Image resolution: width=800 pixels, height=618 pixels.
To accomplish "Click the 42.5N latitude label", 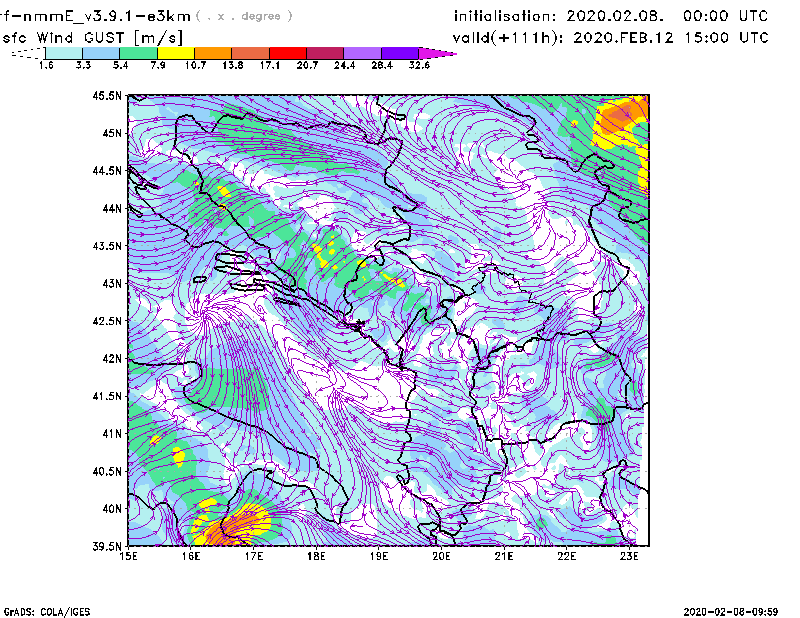I will pyautogui.click(x=107, y=321).
